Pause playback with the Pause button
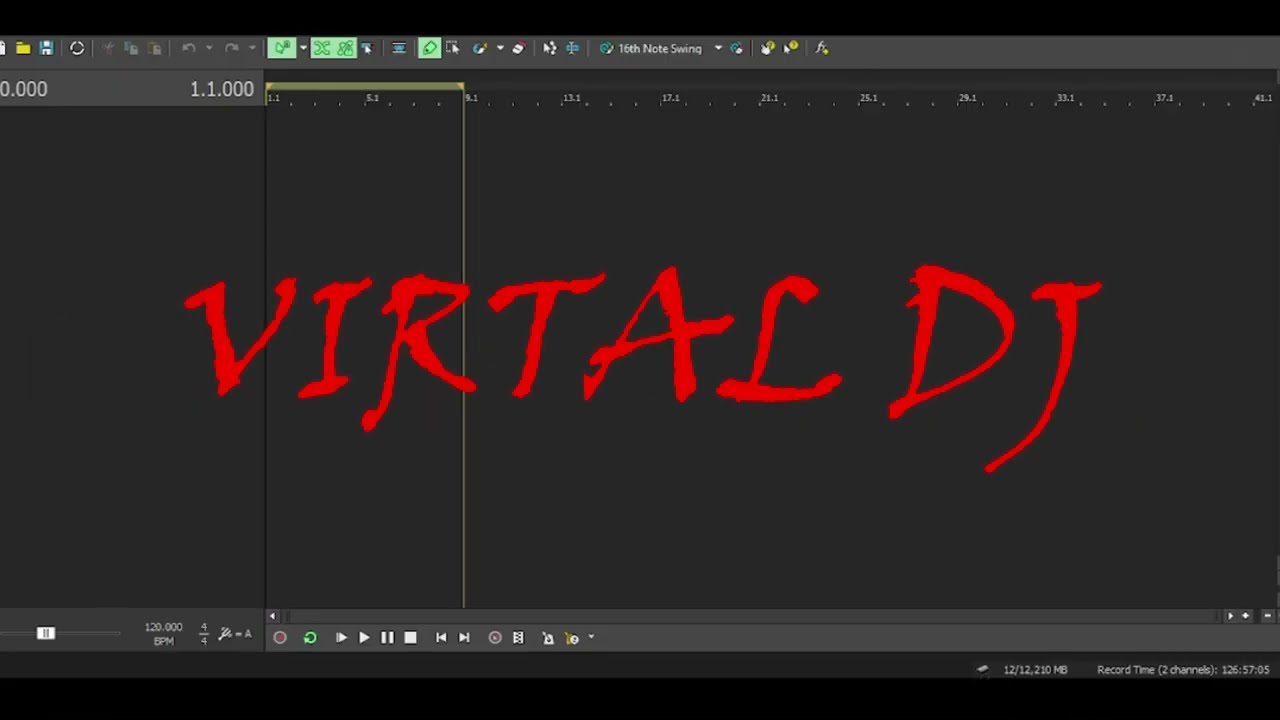The height and width of the screenshot is (720, 1280). click(387, 638)
